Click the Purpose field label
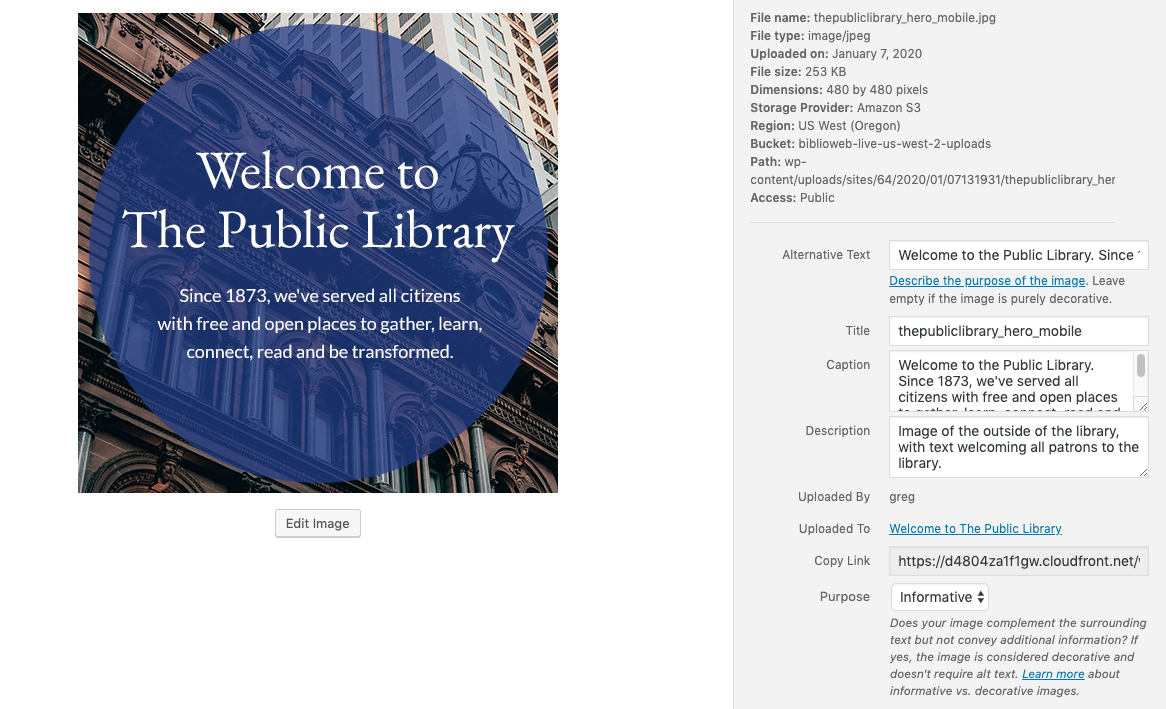This screenshot has width=1166, height=709. [844, 596]
